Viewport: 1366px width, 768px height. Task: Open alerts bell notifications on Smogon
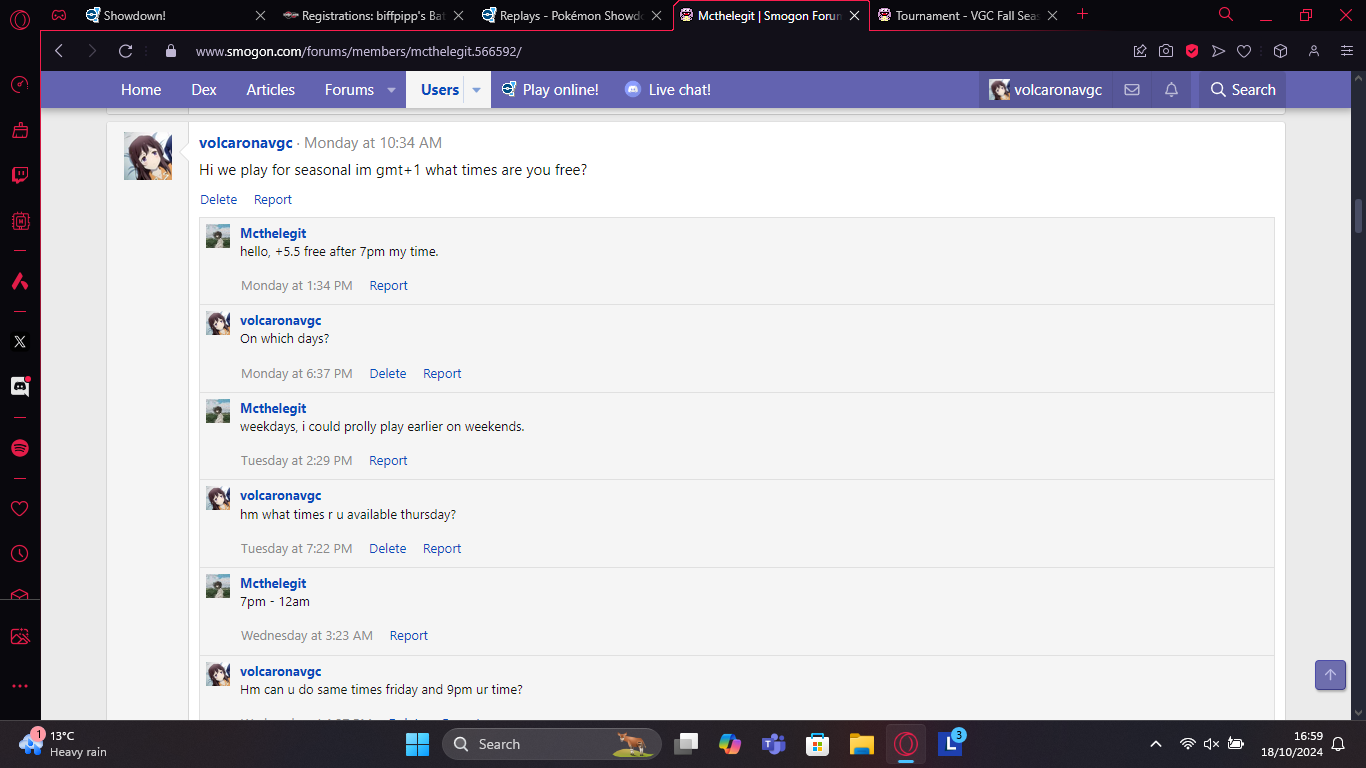coord(1171,90)
